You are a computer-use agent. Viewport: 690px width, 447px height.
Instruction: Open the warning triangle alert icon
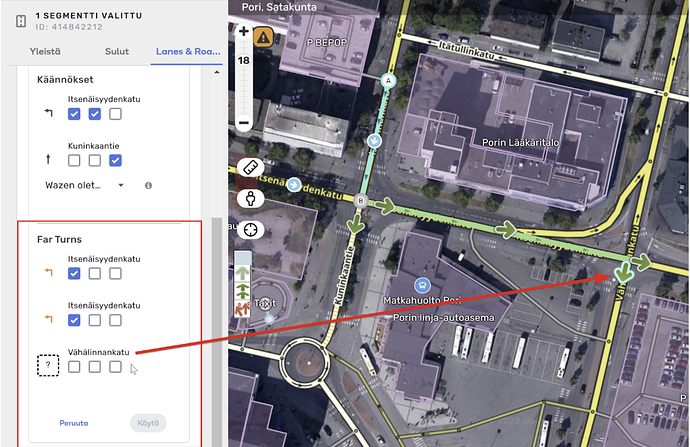(263, 37)
